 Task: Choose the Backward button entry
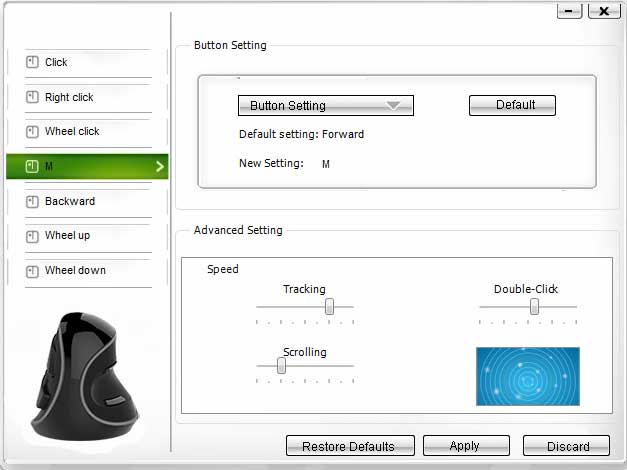[x=88, y=202]
